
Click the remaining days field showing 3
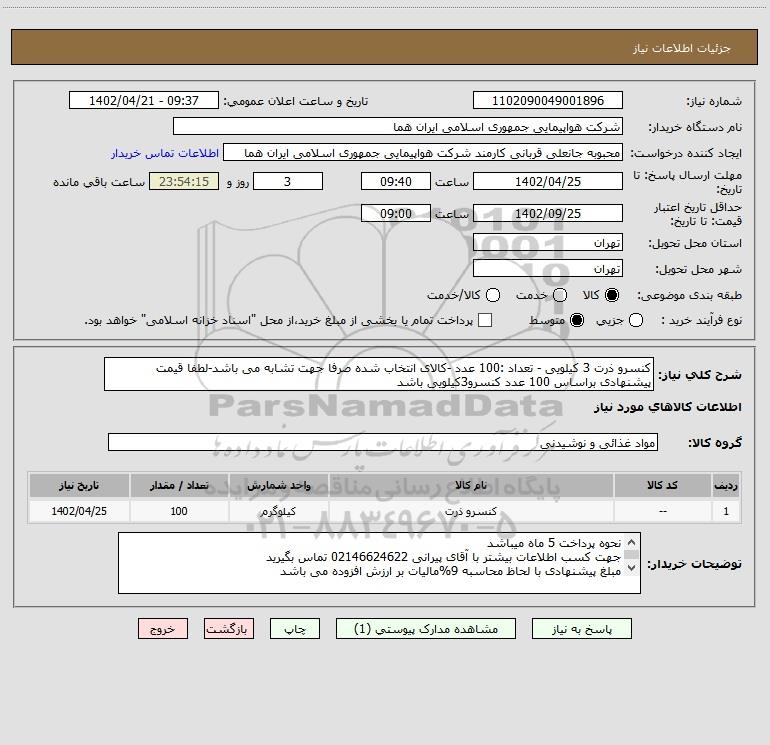288,181
